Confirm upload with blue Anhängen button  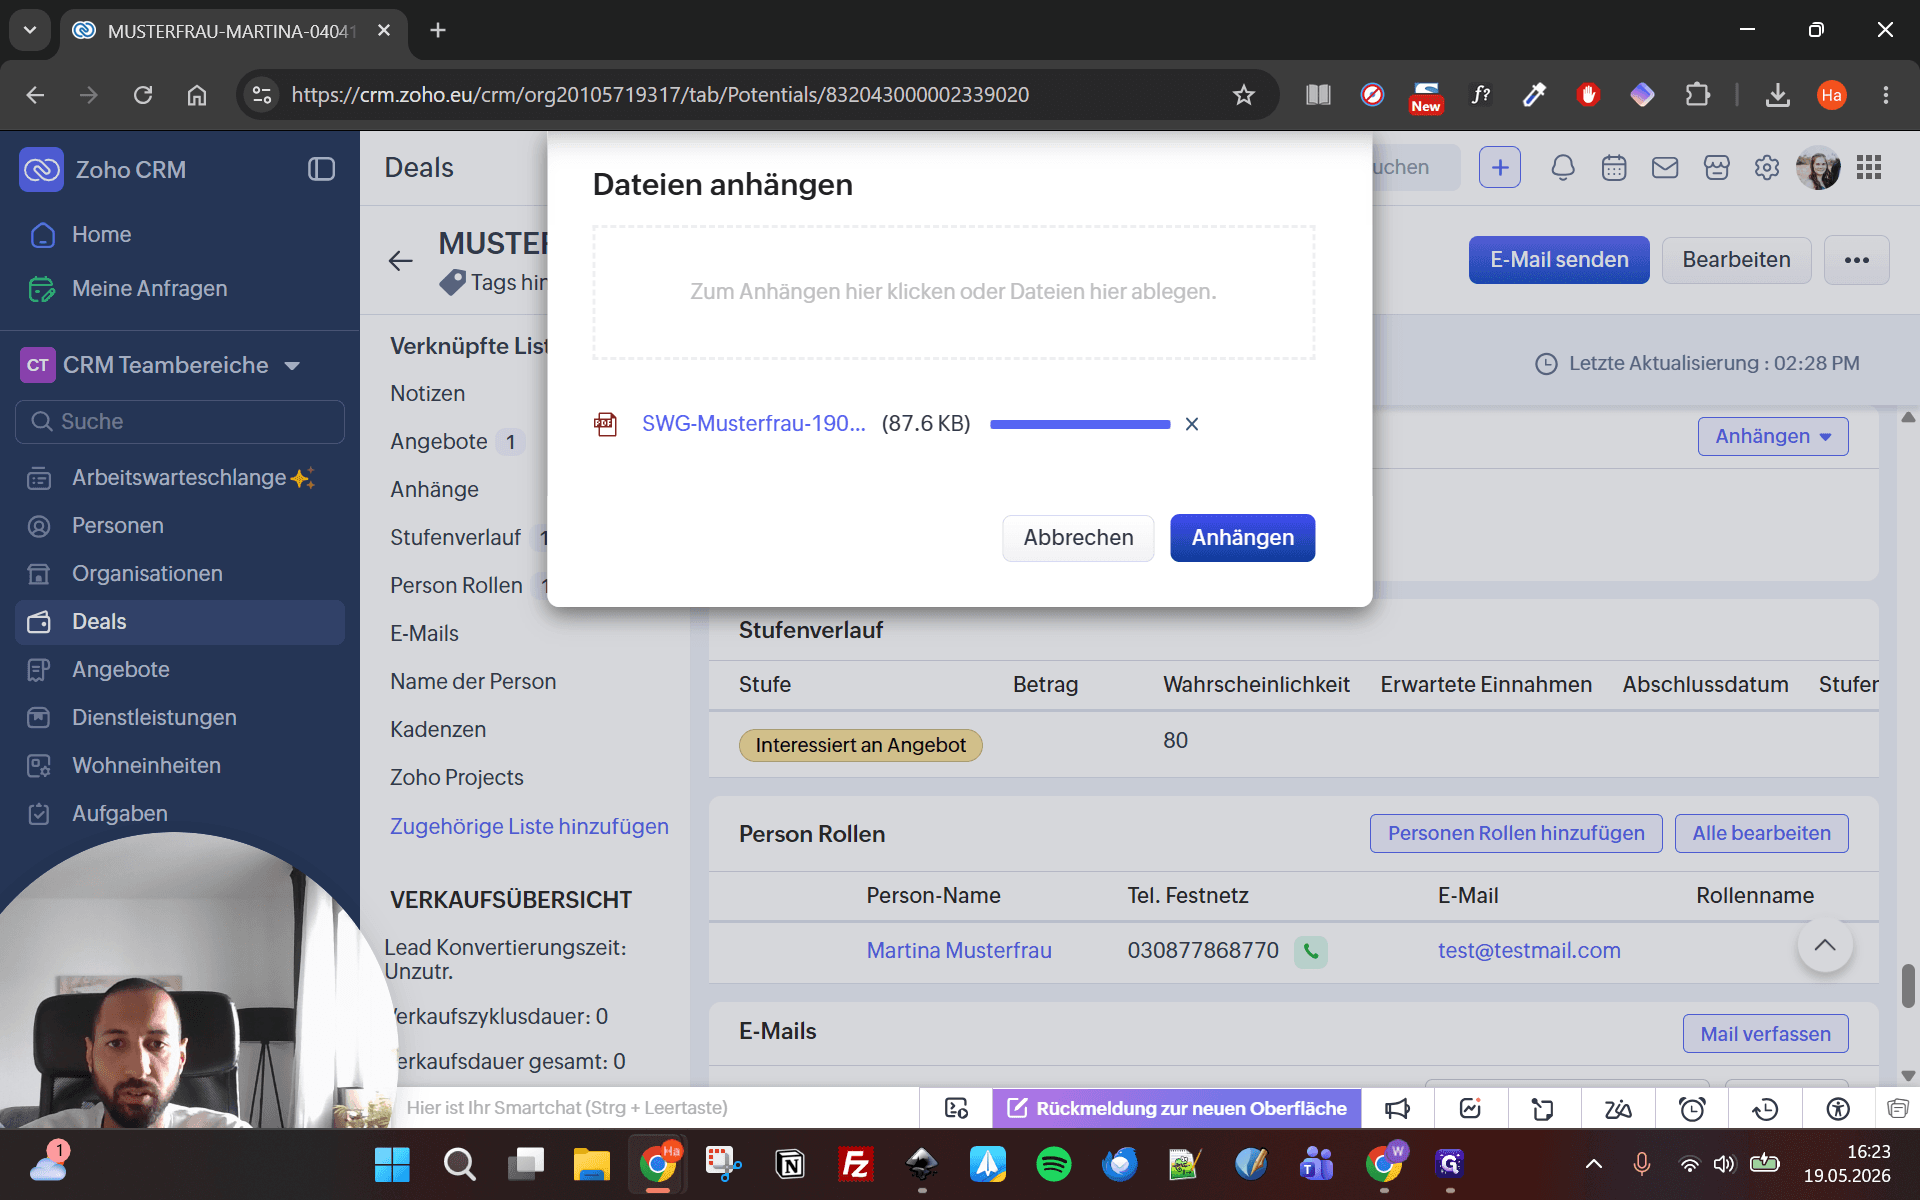pyautogui.click(x=1242, y=538)
